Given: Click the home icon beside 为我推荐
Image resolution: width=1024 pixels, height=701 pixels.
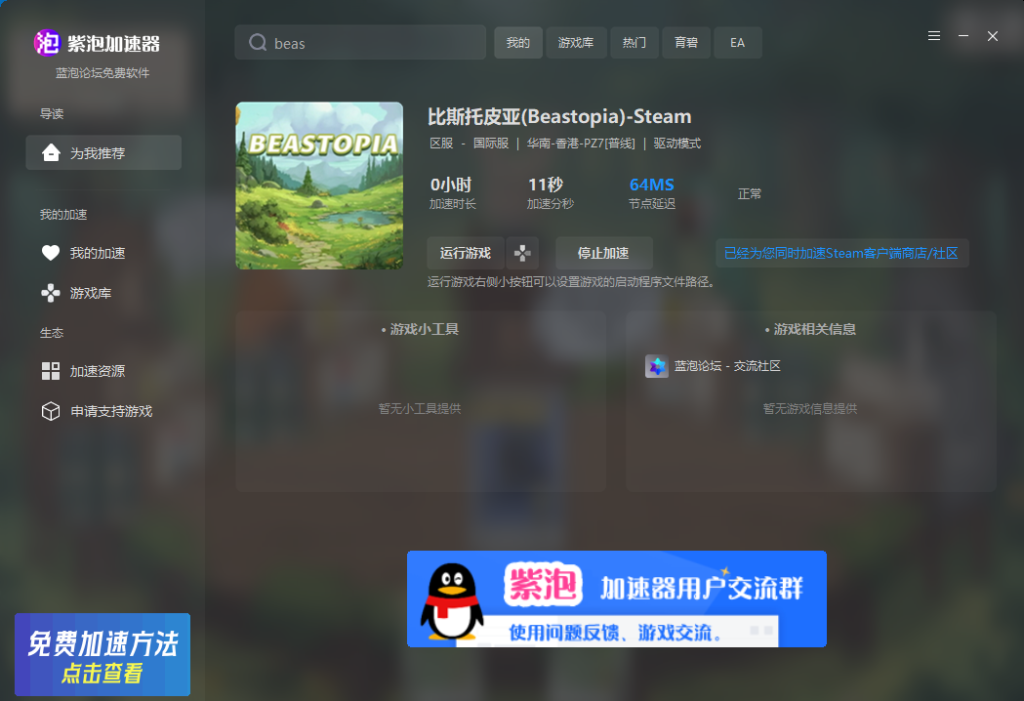Looking at the screenshot, I should [51, 153].
